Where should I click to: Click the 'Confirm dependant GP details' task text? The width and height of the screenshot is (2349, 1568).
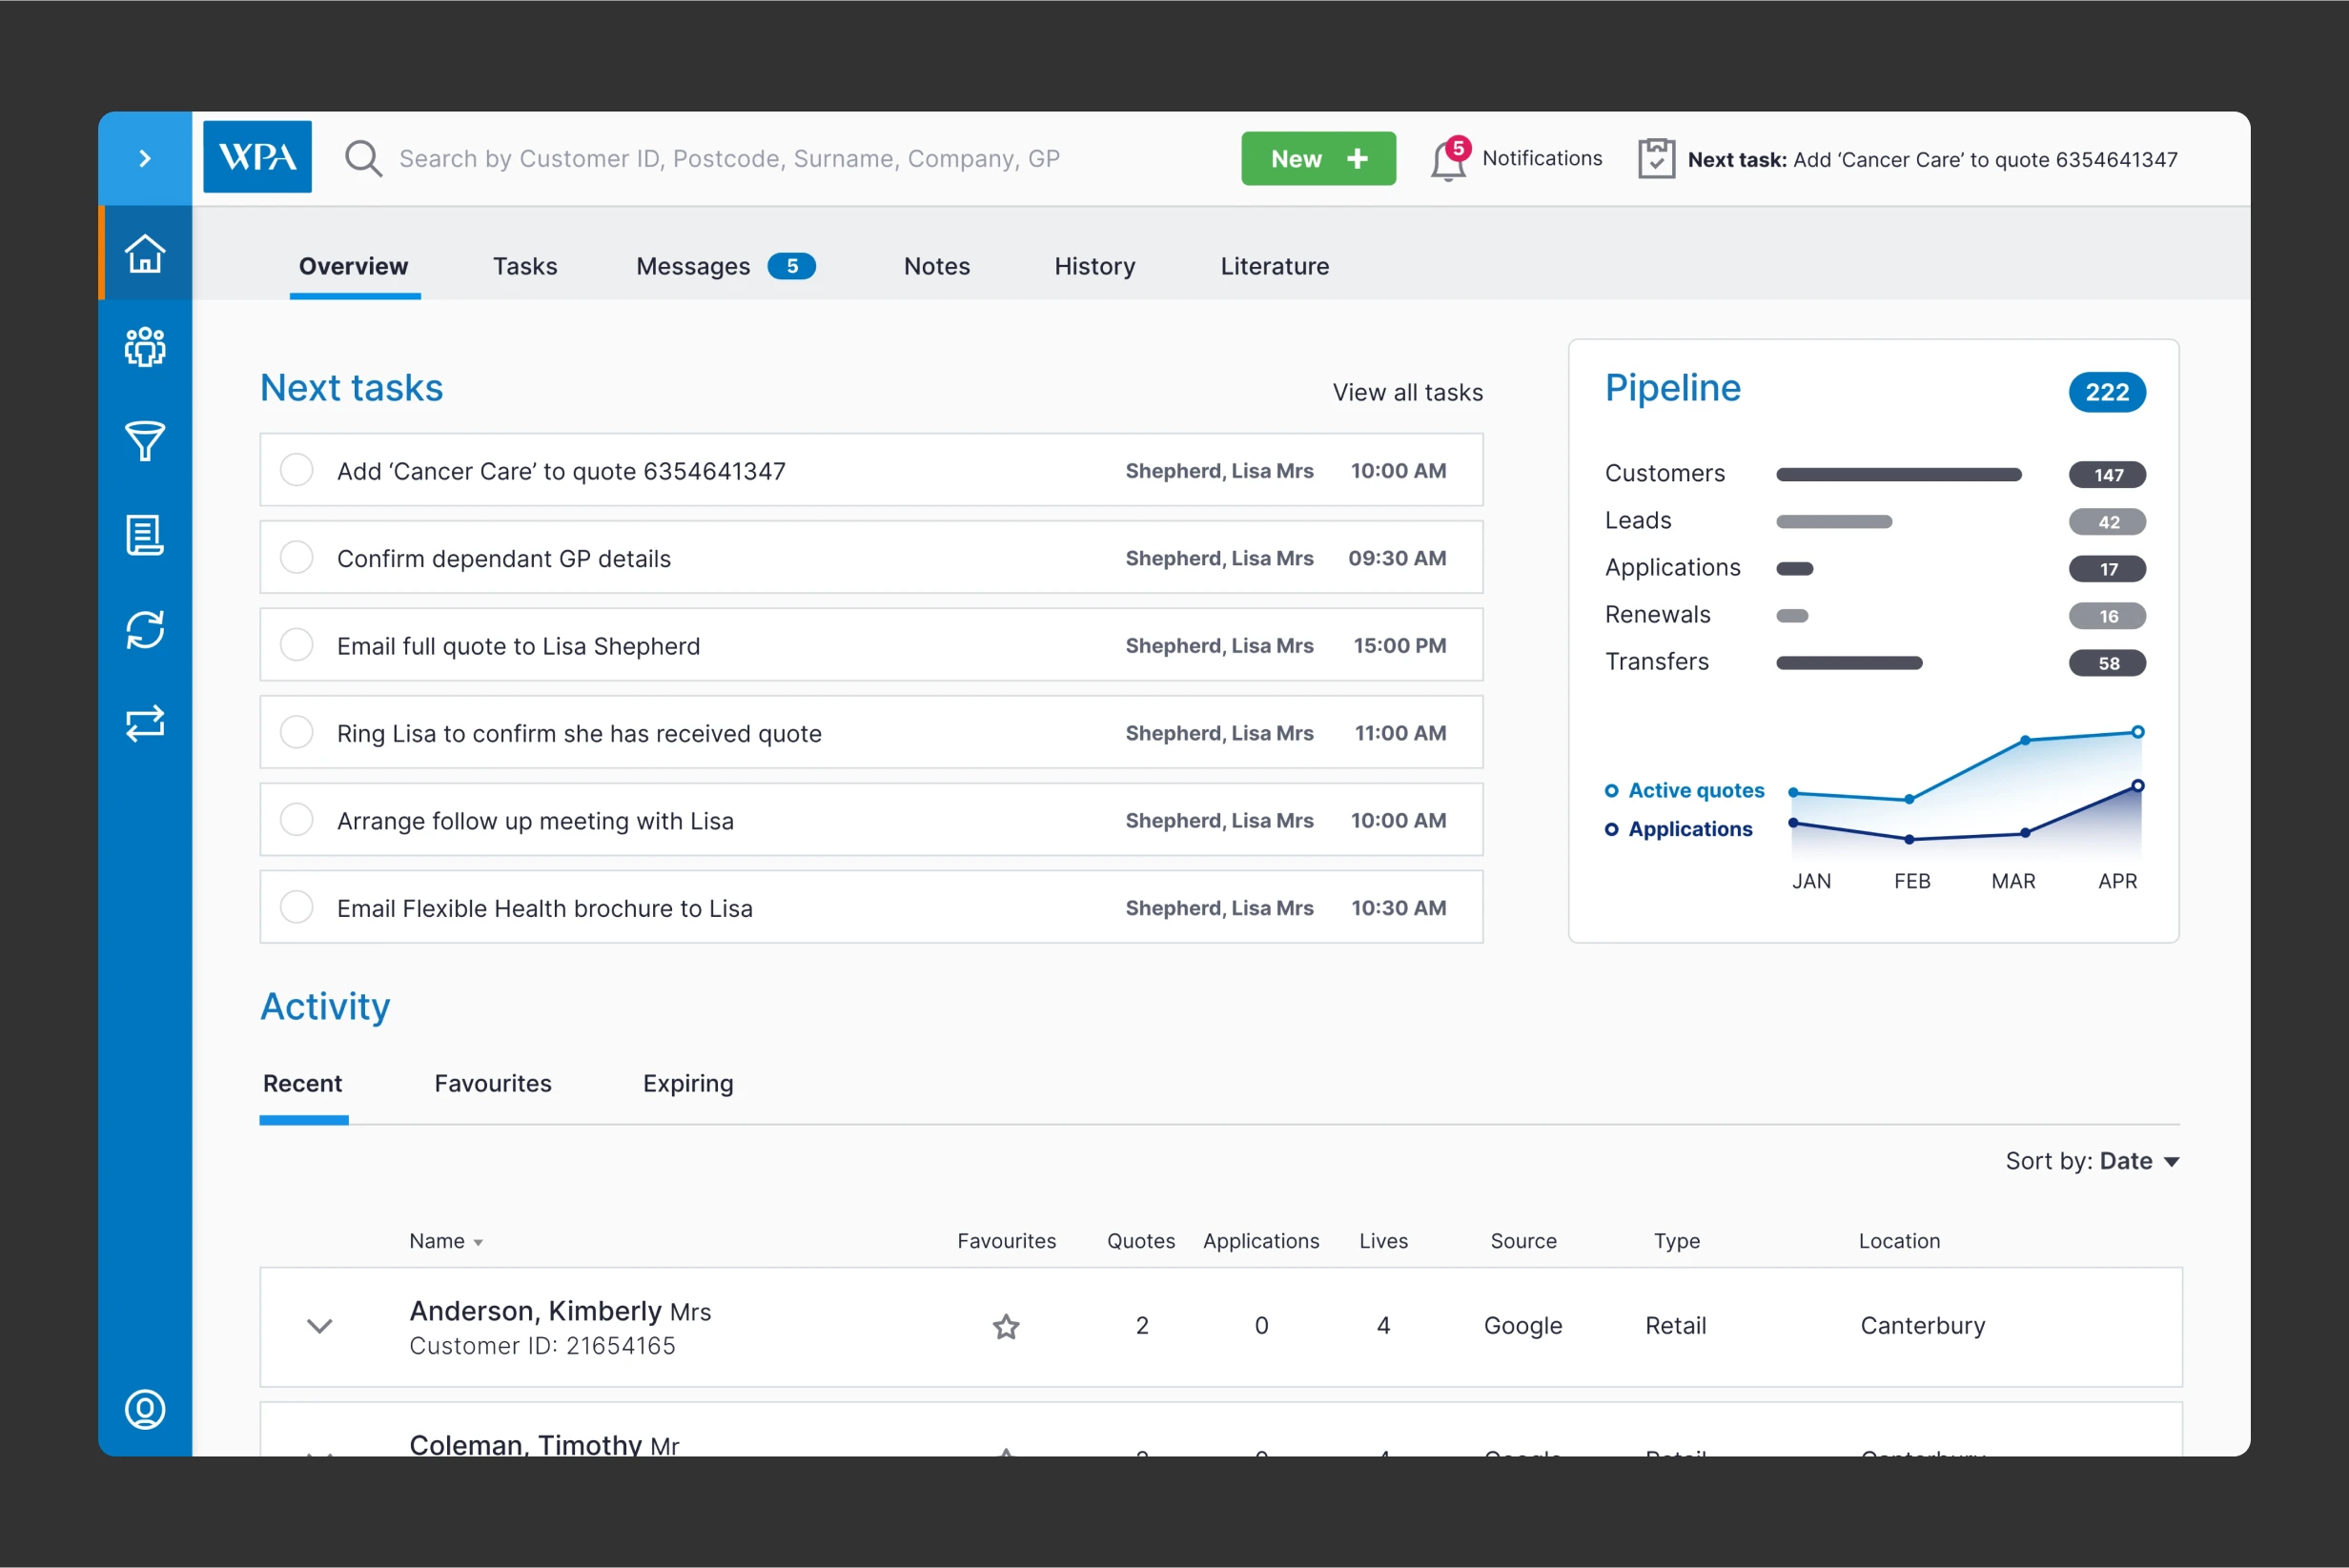click(x=503, y=558)
